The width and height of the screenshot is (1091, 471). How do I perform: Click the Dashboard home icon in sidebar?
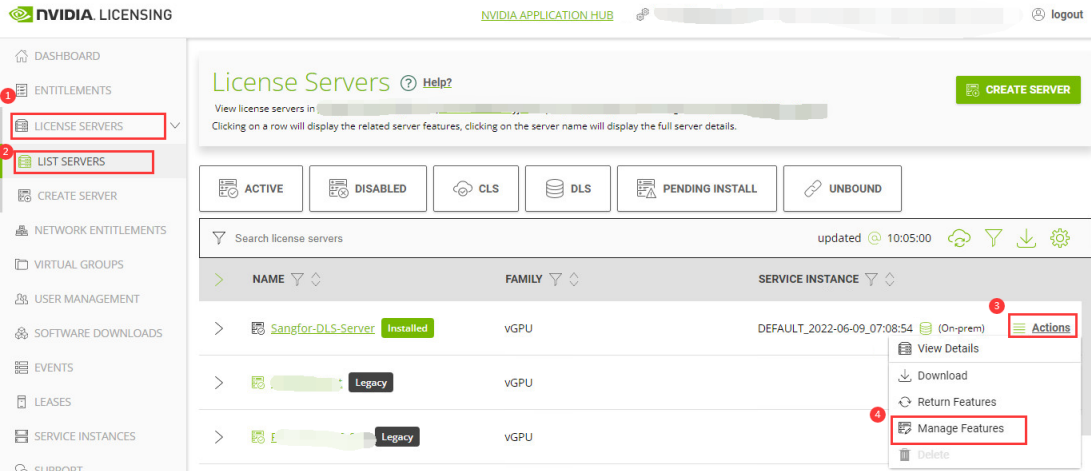[21, 56]
